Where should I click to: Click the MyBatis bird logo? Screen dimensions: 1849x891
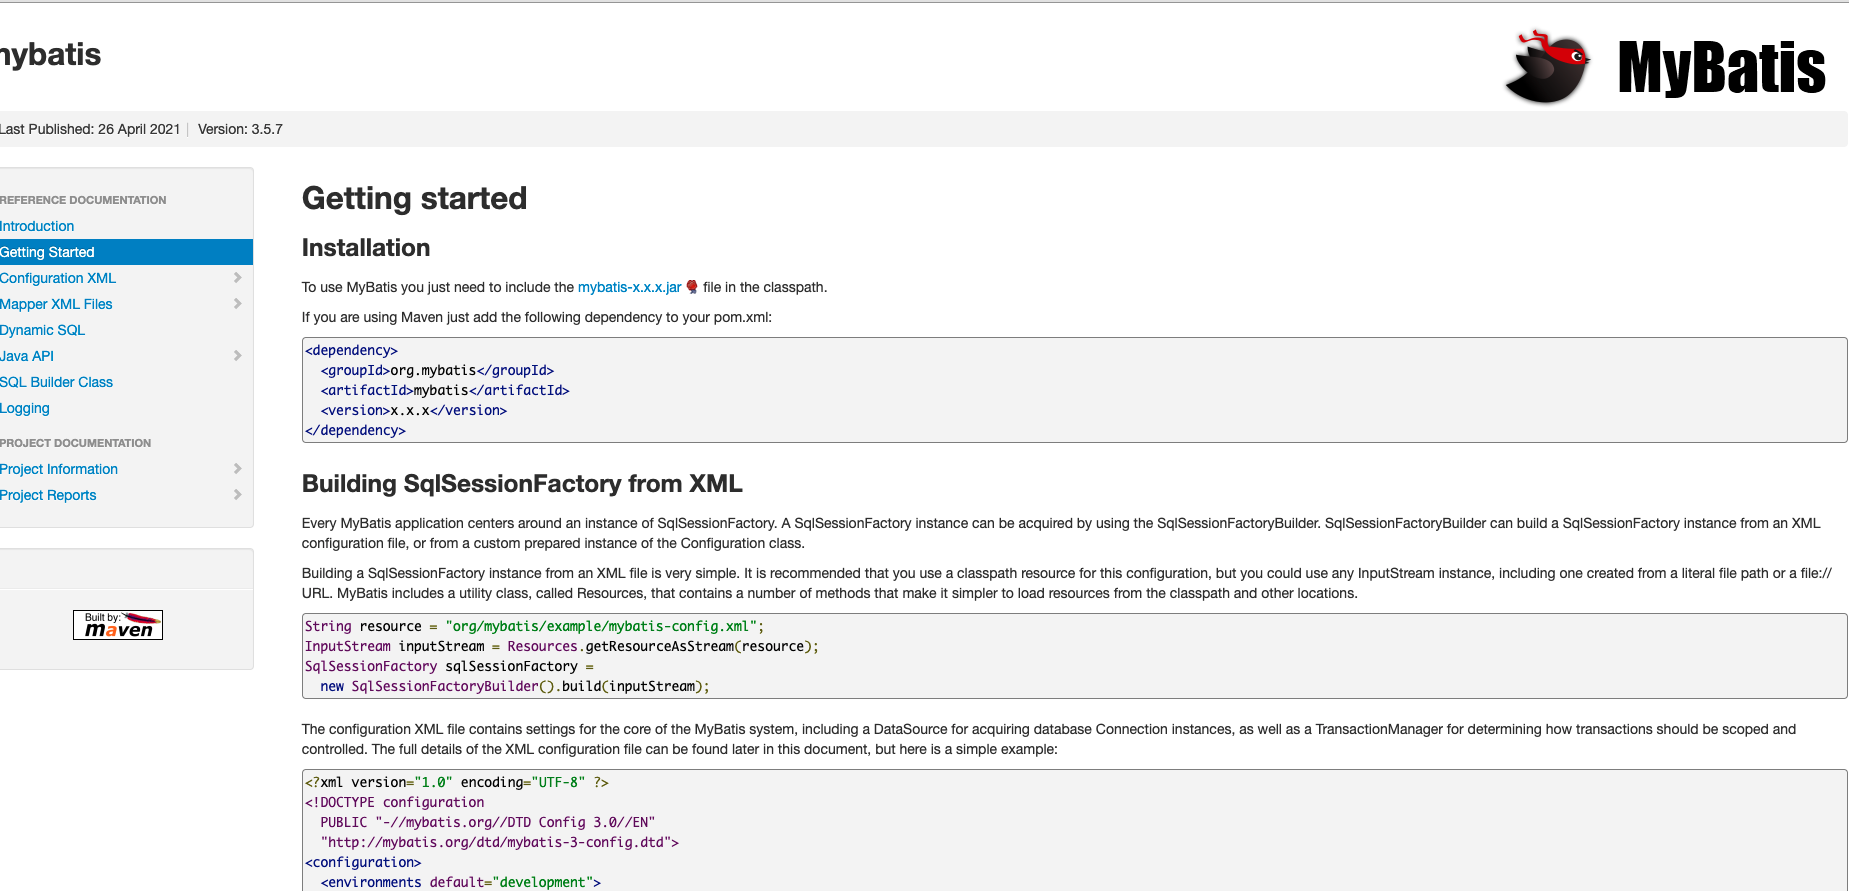tap(1548, 67)
